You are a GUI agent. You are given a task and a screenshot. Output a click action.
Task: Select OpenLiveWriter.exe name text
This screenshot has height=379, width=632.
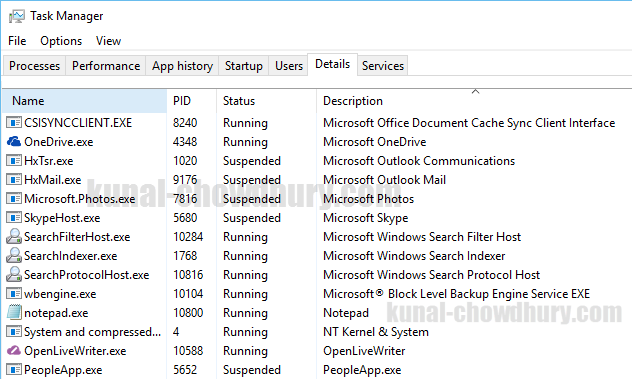(x=75, y=351)
